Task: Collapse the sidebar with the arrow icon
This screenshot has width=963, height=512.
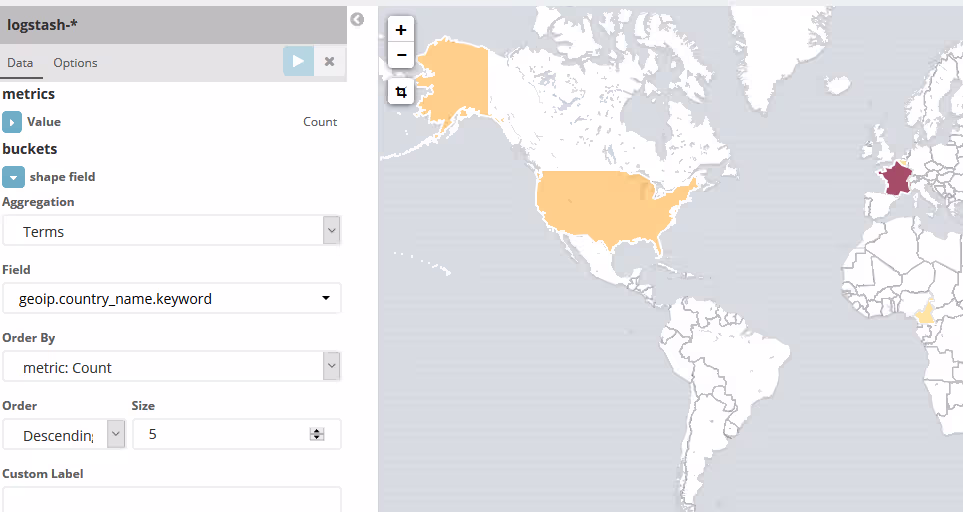Action: pyautogui.click(x=357, y=19)
